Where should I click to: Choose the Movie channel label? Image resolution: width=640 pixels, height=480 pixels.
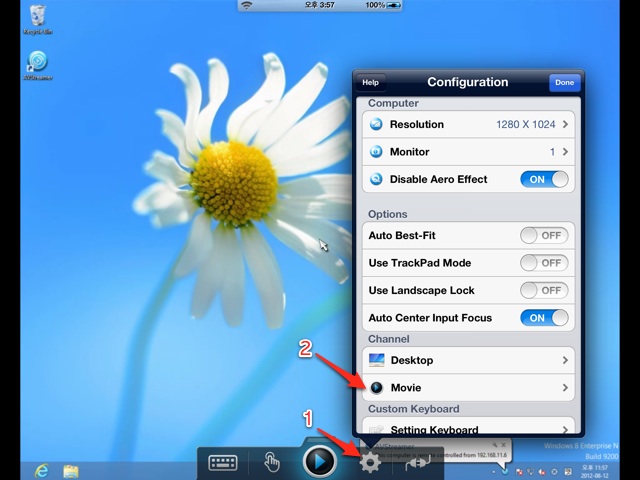point(406,388)
